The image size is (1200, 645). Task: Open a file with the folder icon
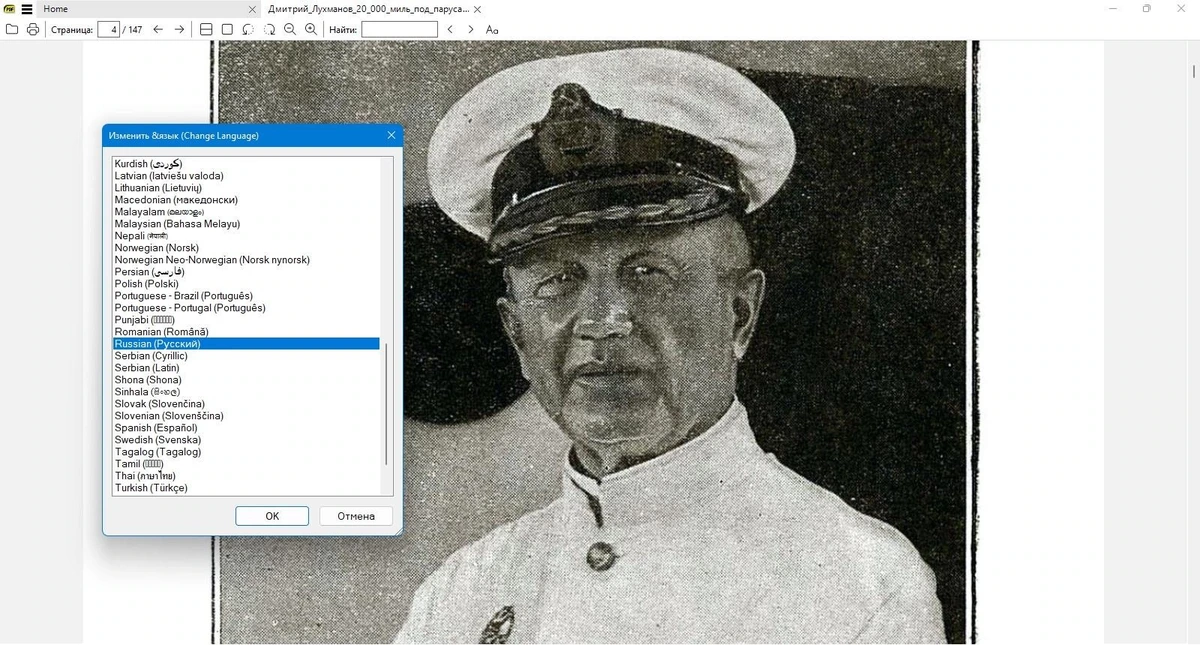click(12, 30)
